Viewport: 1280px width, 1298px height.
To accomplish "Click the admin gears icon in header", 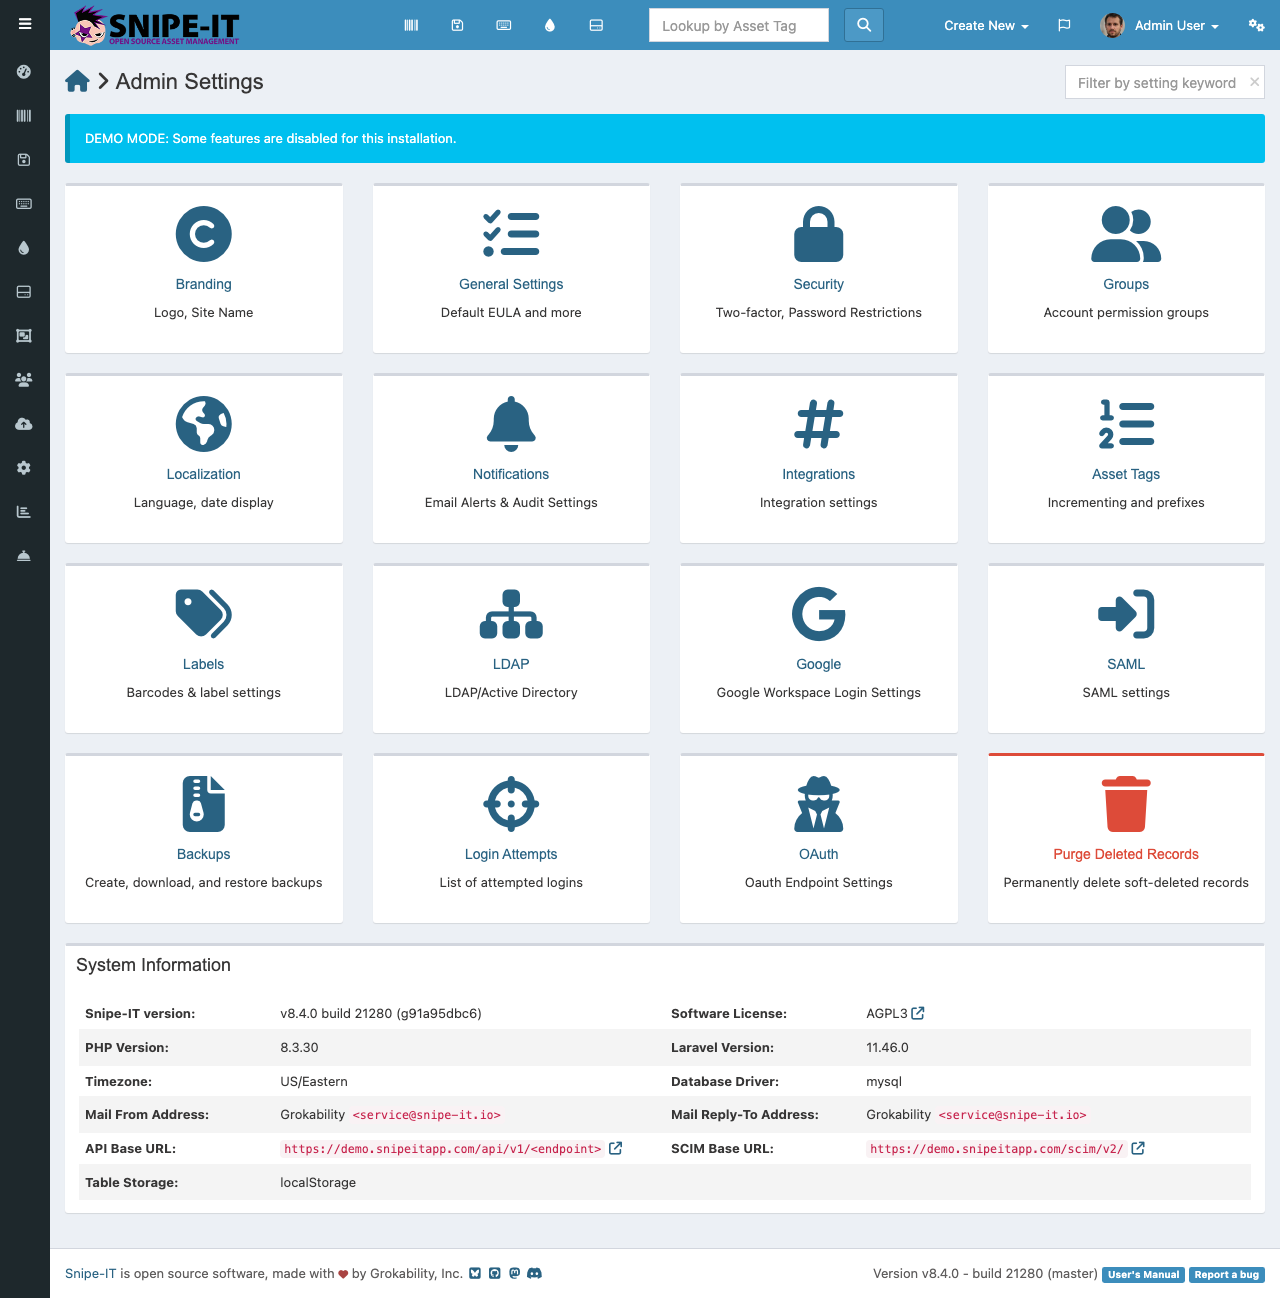I will [x=1257, y=25].
